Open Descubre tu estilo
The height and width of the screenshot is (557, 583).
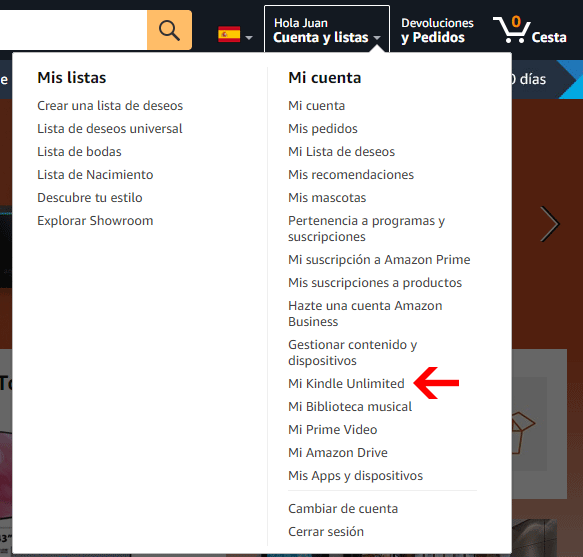(90, 198)
